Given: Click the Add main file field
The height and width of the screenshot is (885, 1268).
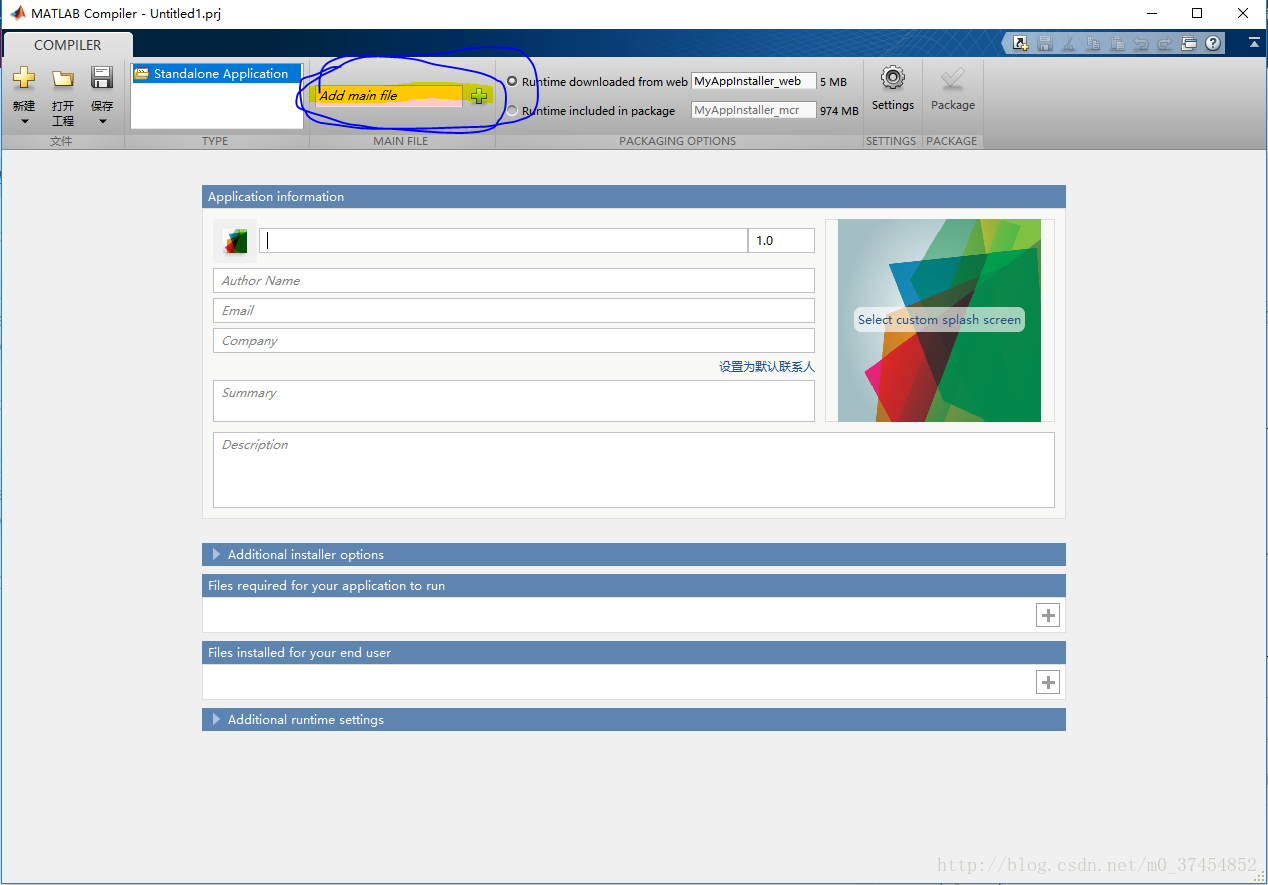Looking at the screenshot, I should click(x=389, y=96).
